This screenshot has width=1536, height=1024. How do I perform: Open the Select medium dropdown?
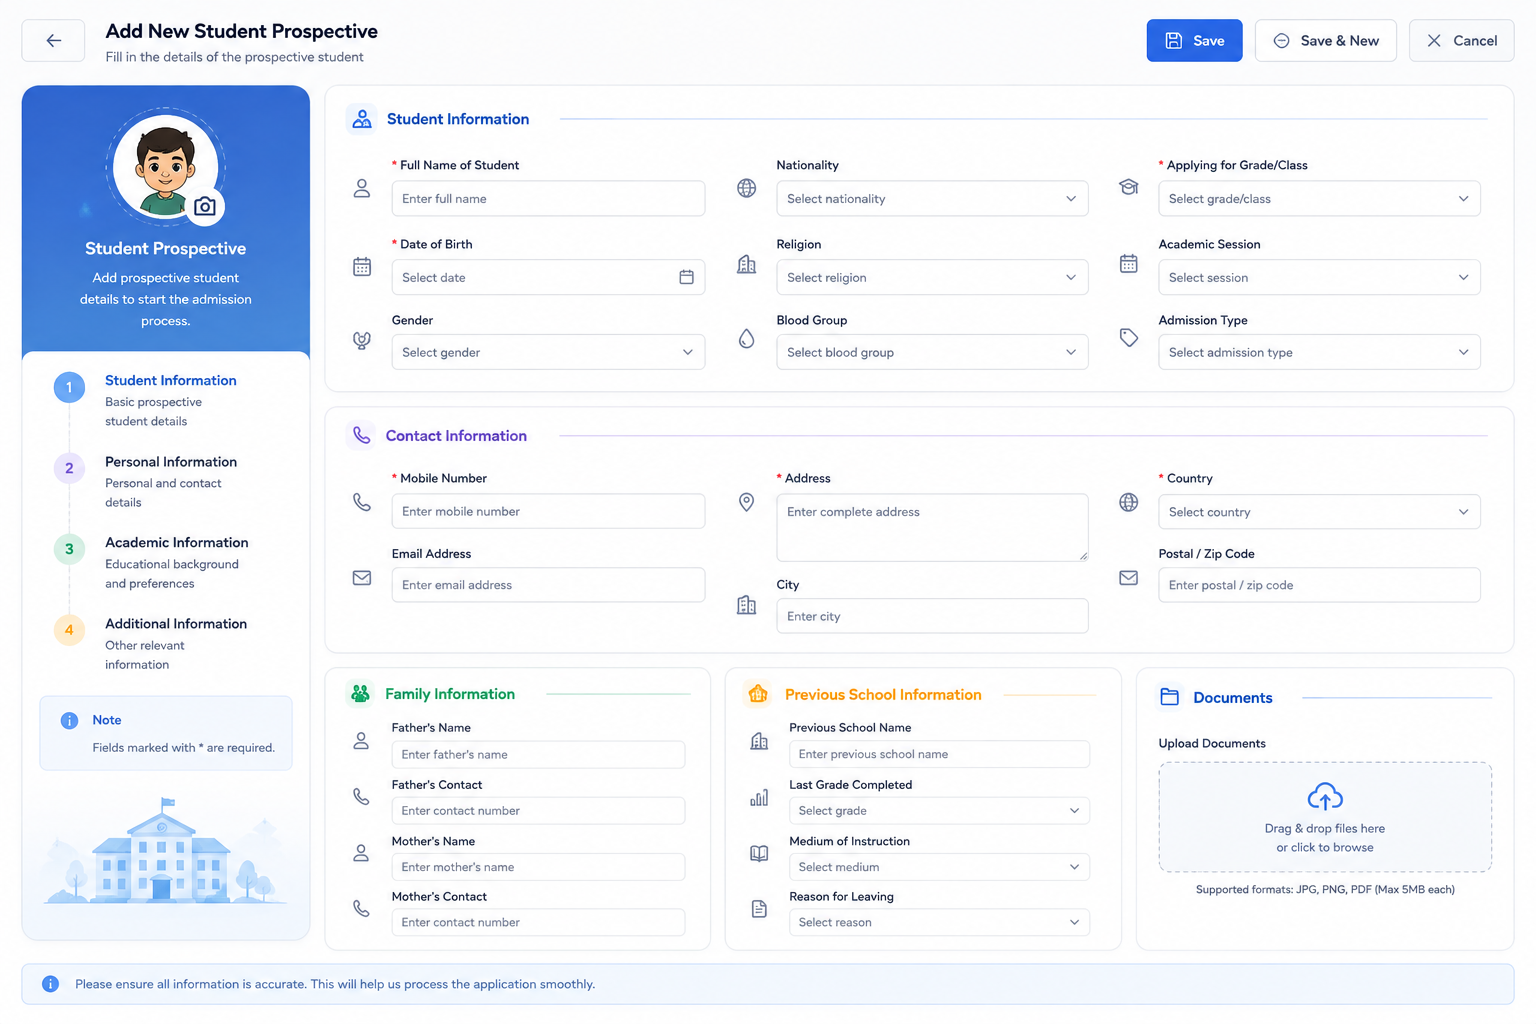click(939, 867)
